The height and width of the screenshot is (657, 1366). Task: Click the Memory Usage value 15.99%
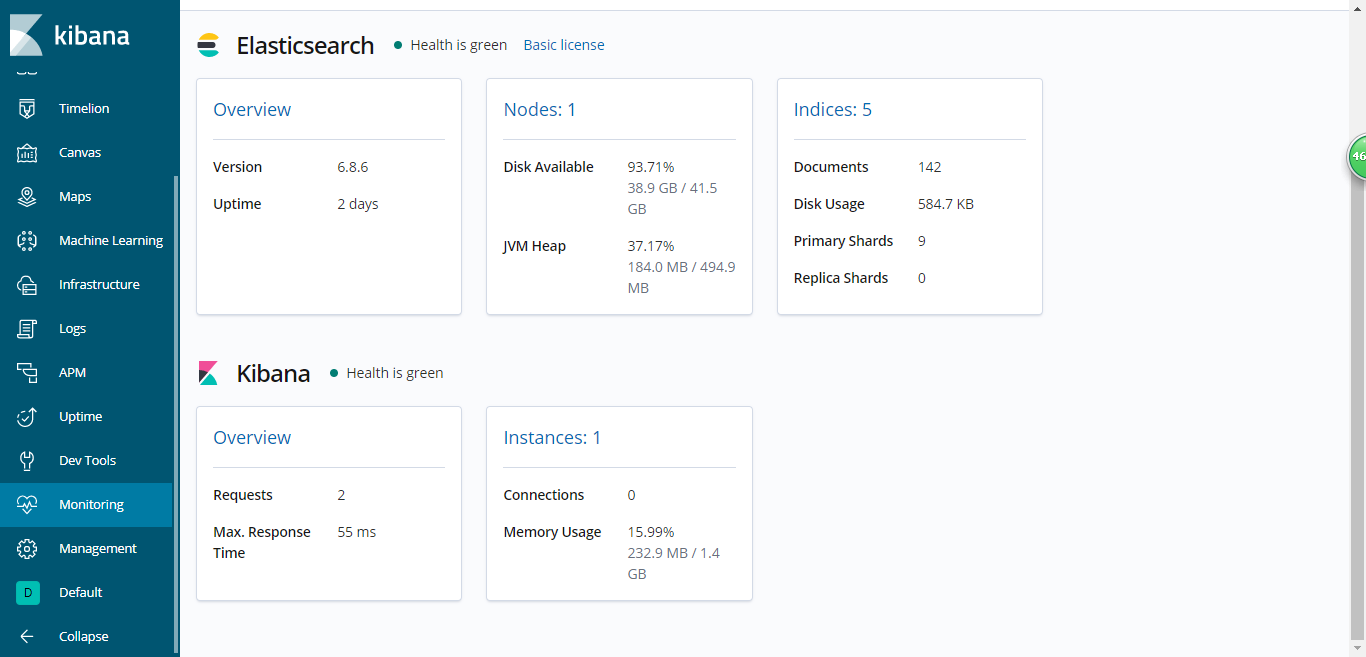pyautogui.click(x=651, y=532)
